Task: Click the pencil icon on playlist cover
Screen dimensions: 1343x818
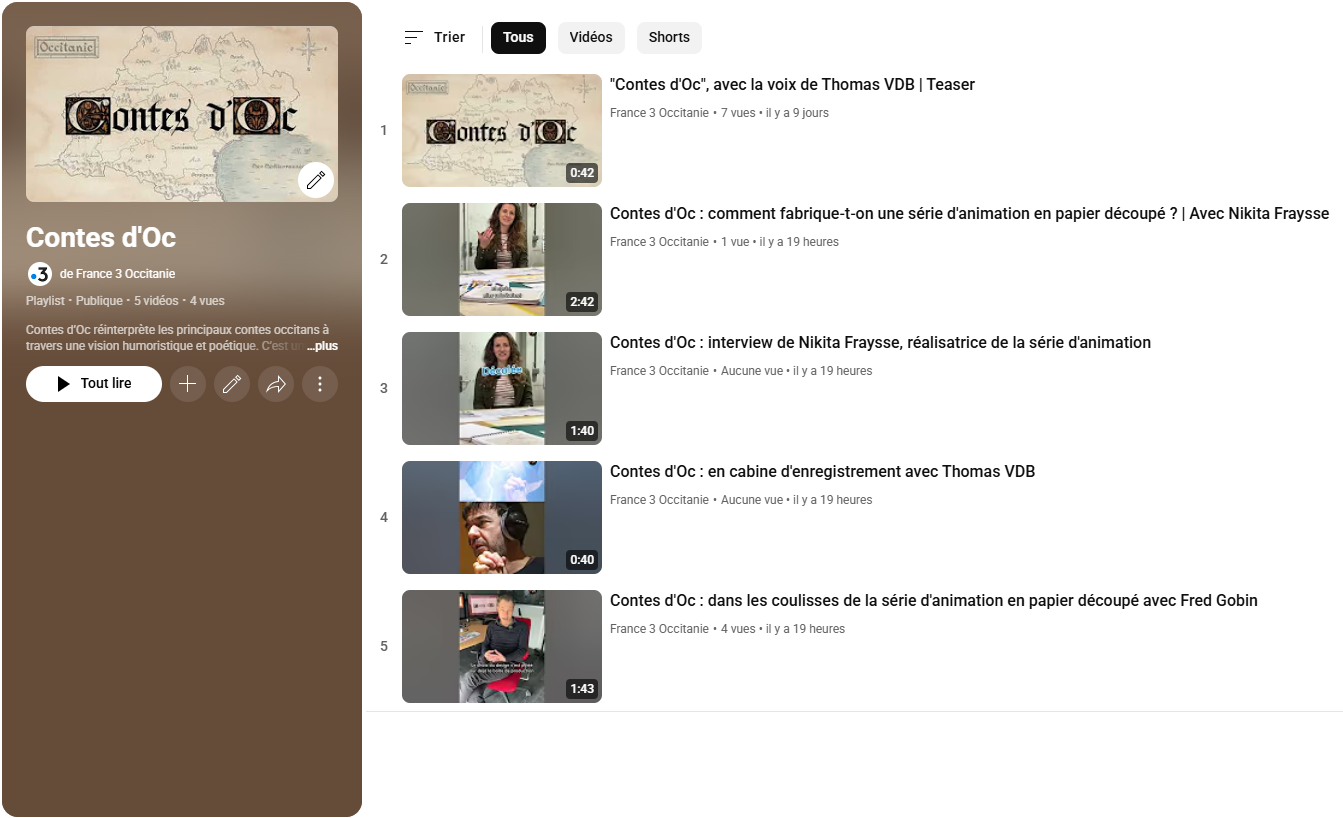Action: click(x=316, y=180)
